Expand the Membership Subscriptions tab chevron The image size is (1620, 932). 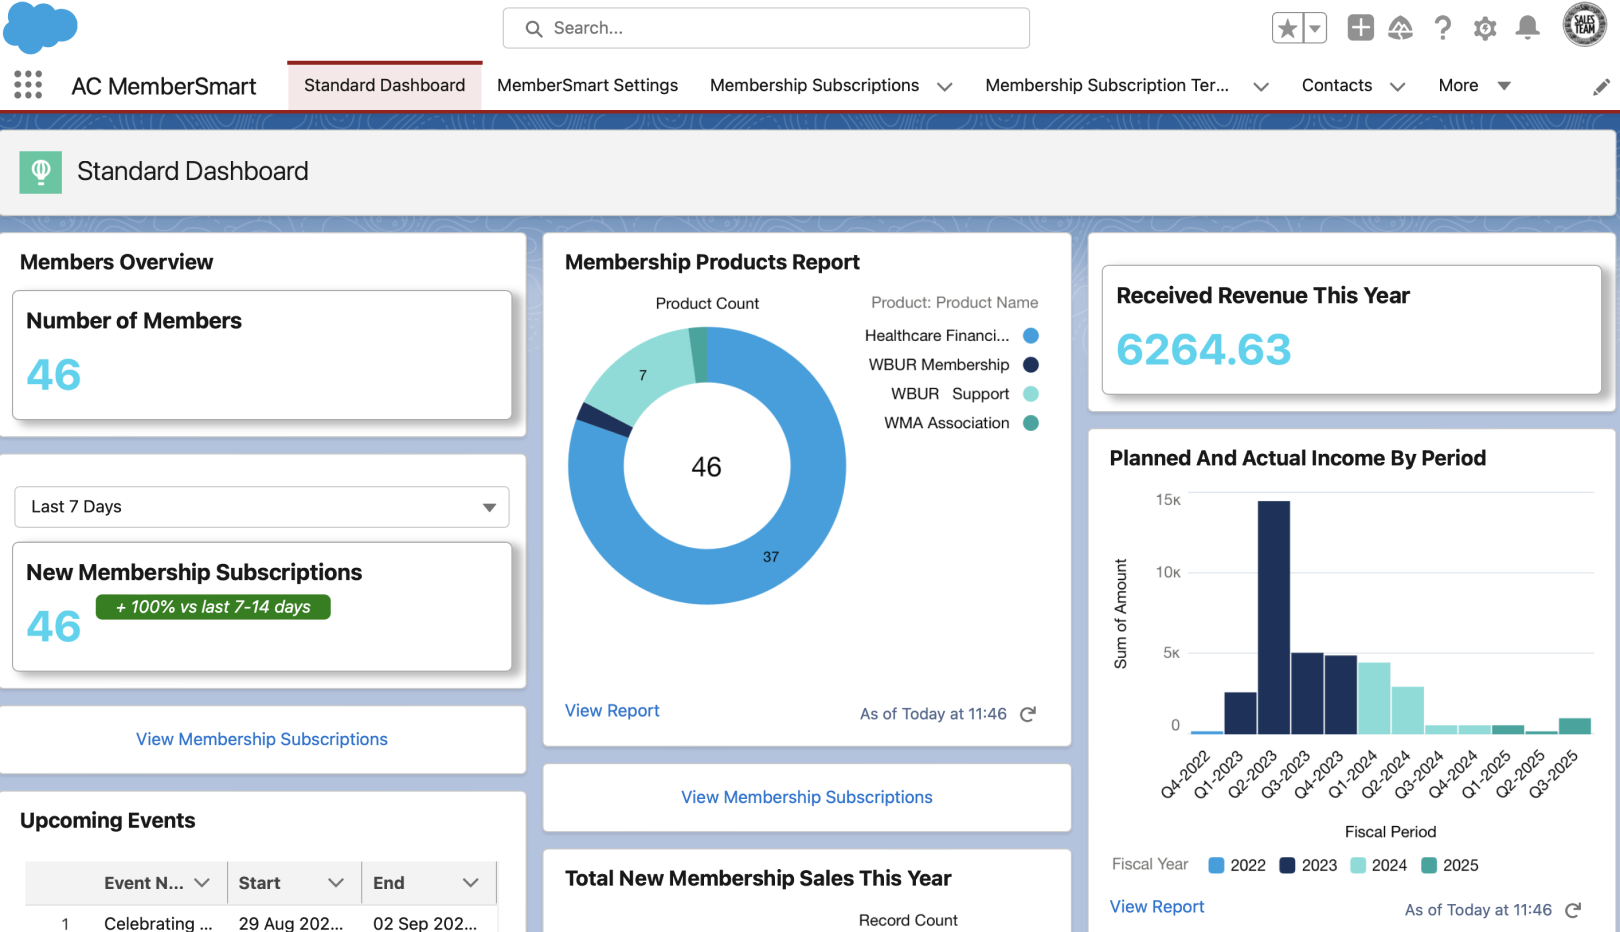[944, 87]
